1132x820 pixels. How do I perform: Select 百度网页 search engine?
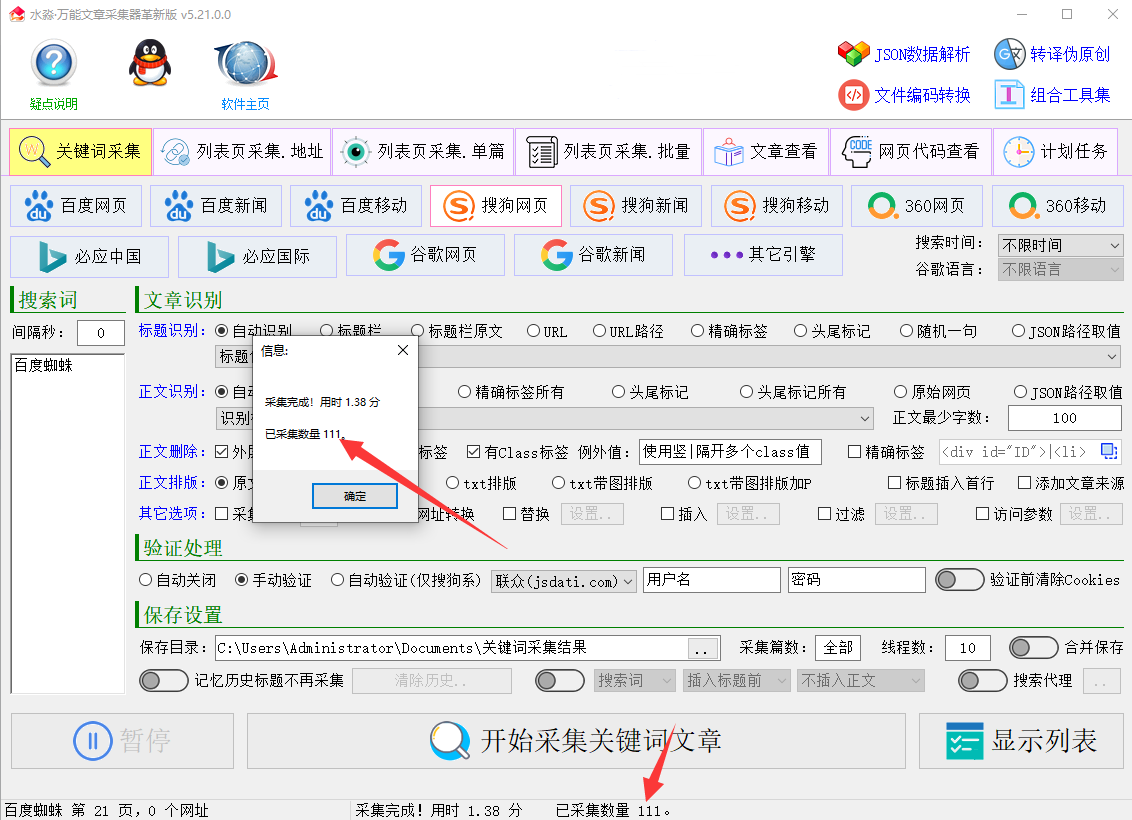[x=76, y=206]
